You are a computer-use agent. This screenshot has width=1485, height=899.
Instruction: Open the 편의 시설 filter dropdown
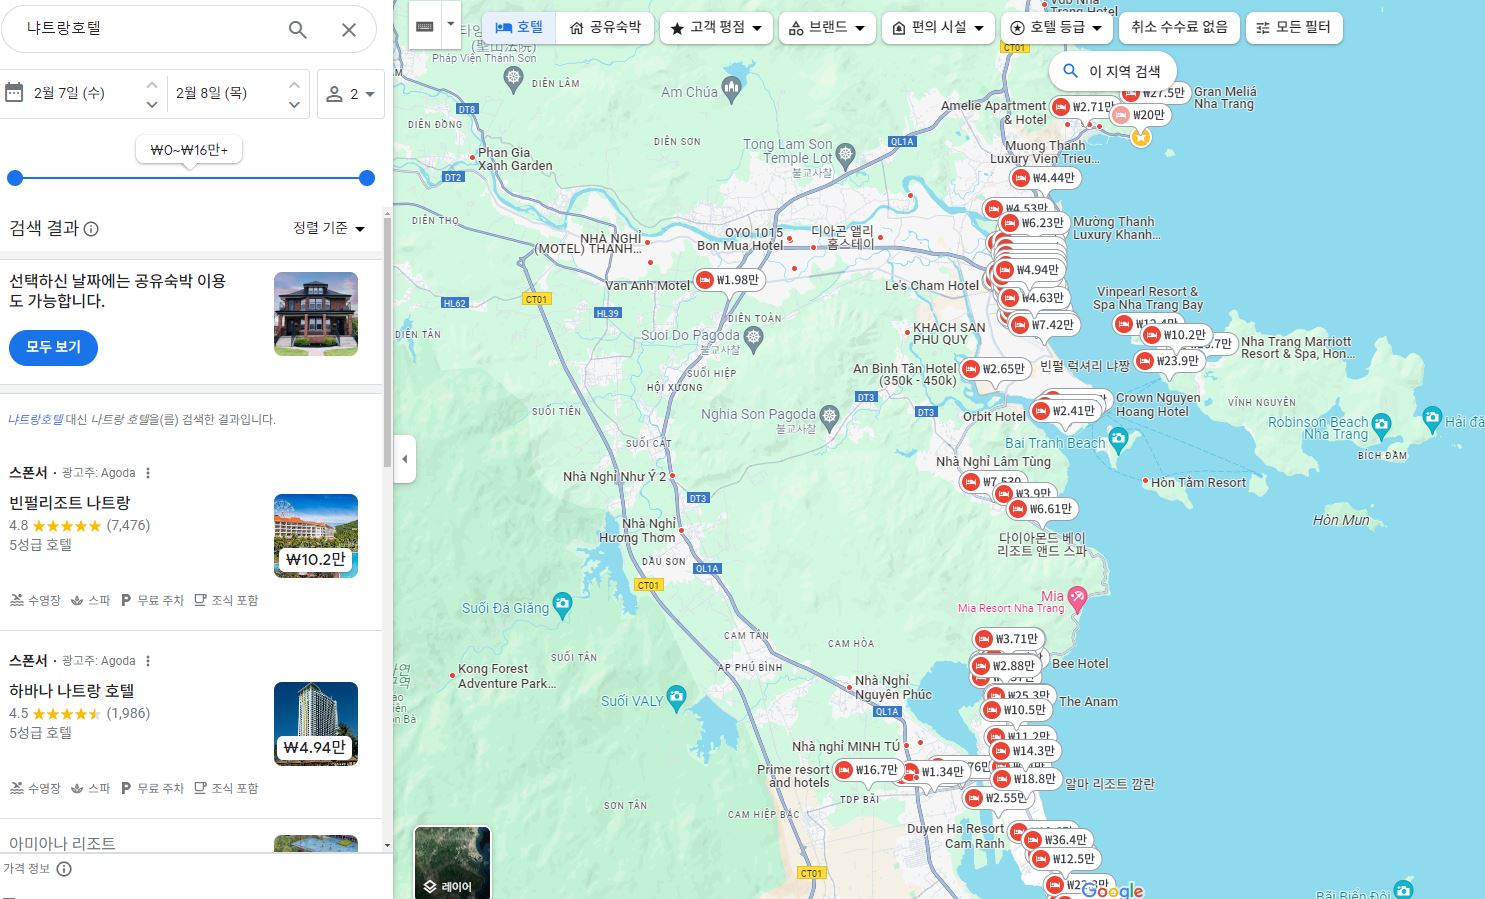tap(938, 28)
